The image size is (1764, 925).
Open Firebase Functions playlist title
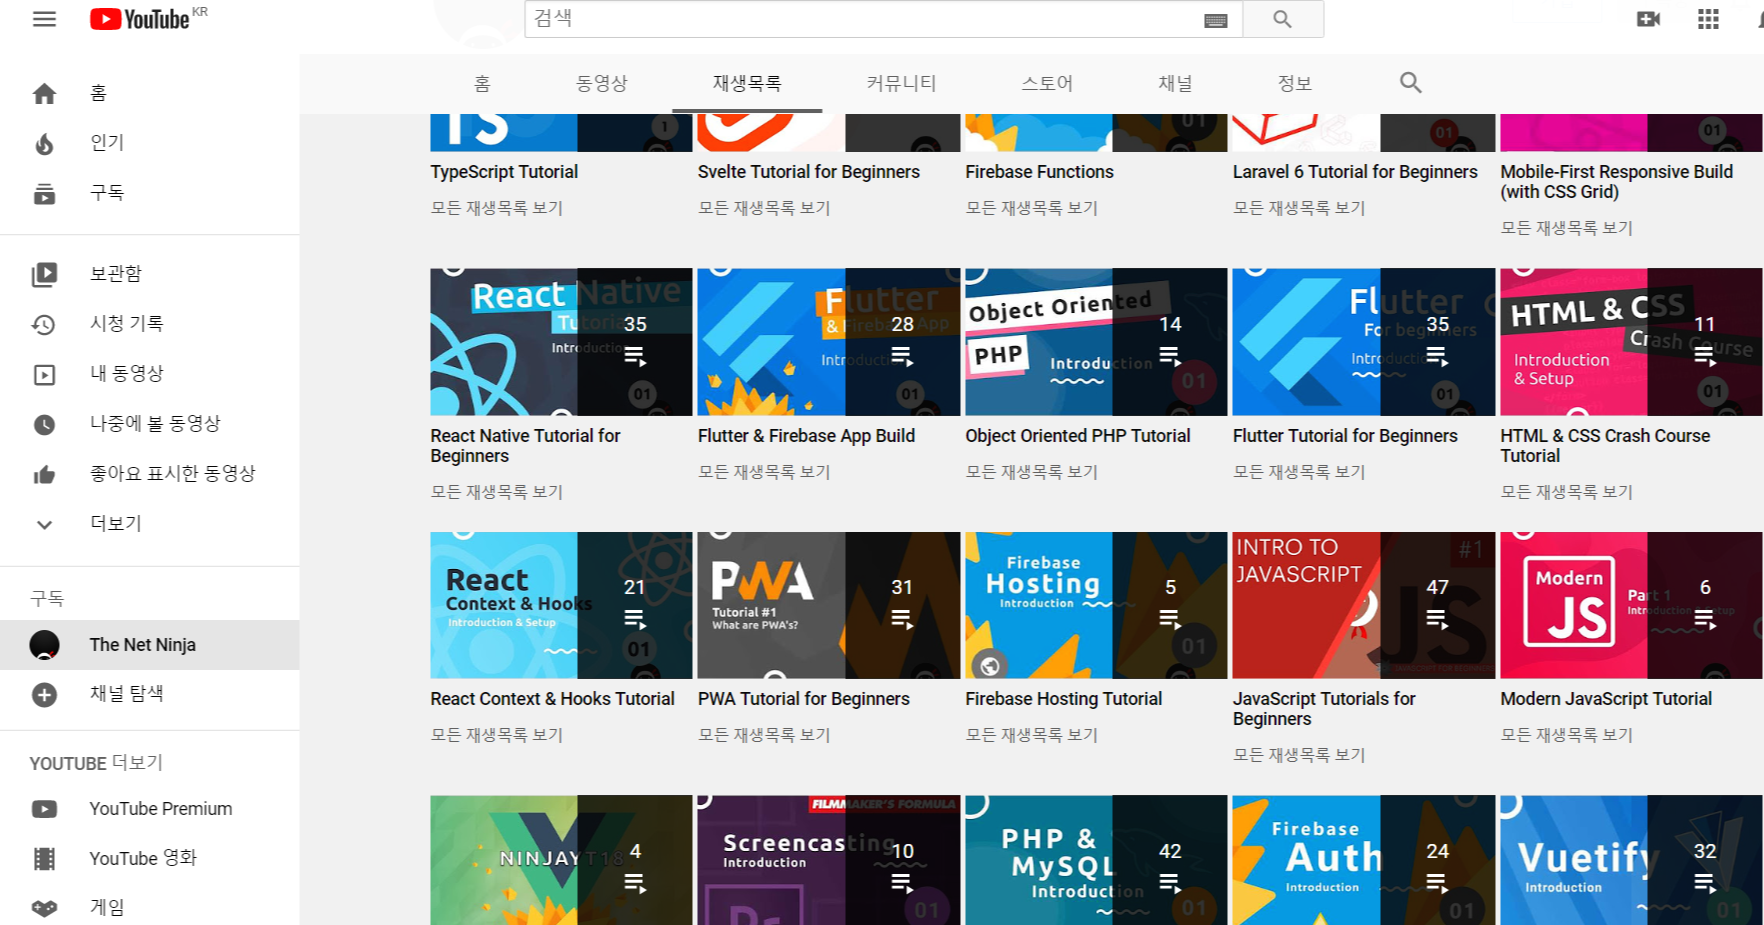coord(1039,172)
